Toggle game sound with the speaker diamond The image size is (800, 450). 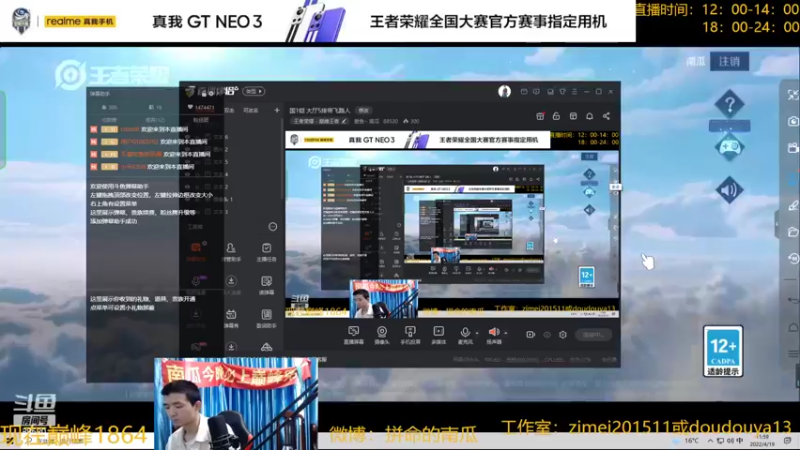pos(729,190)
